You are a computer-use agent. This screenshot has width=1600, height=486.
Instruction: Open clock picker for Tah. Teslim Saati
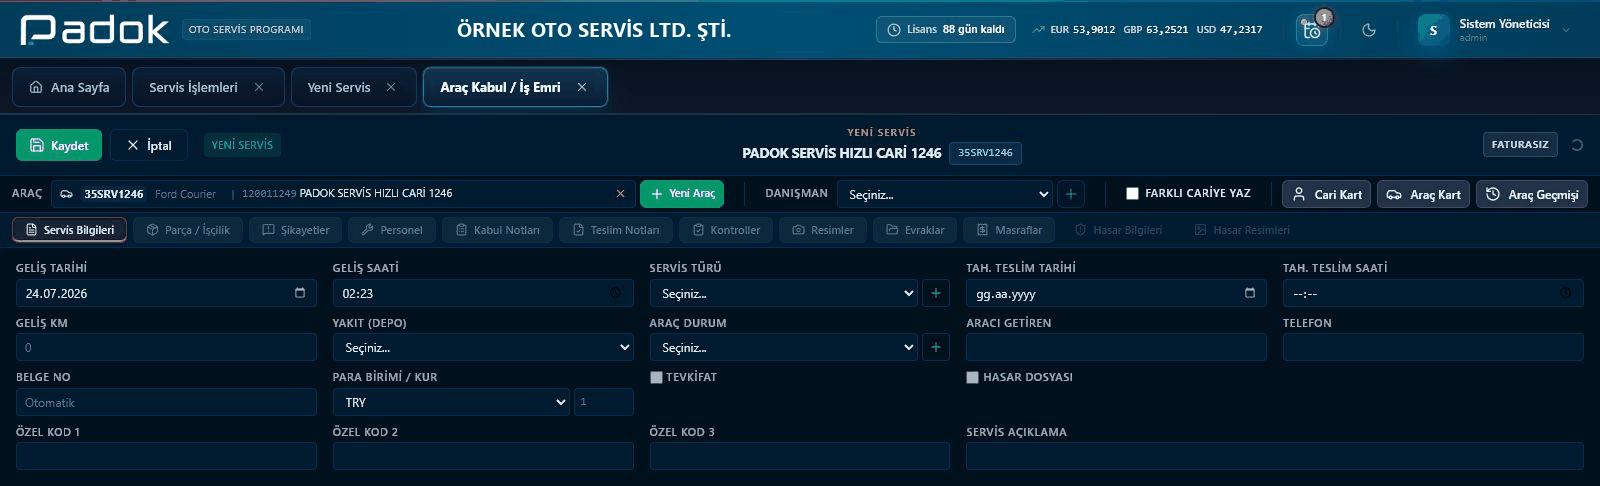(1565, 293)
